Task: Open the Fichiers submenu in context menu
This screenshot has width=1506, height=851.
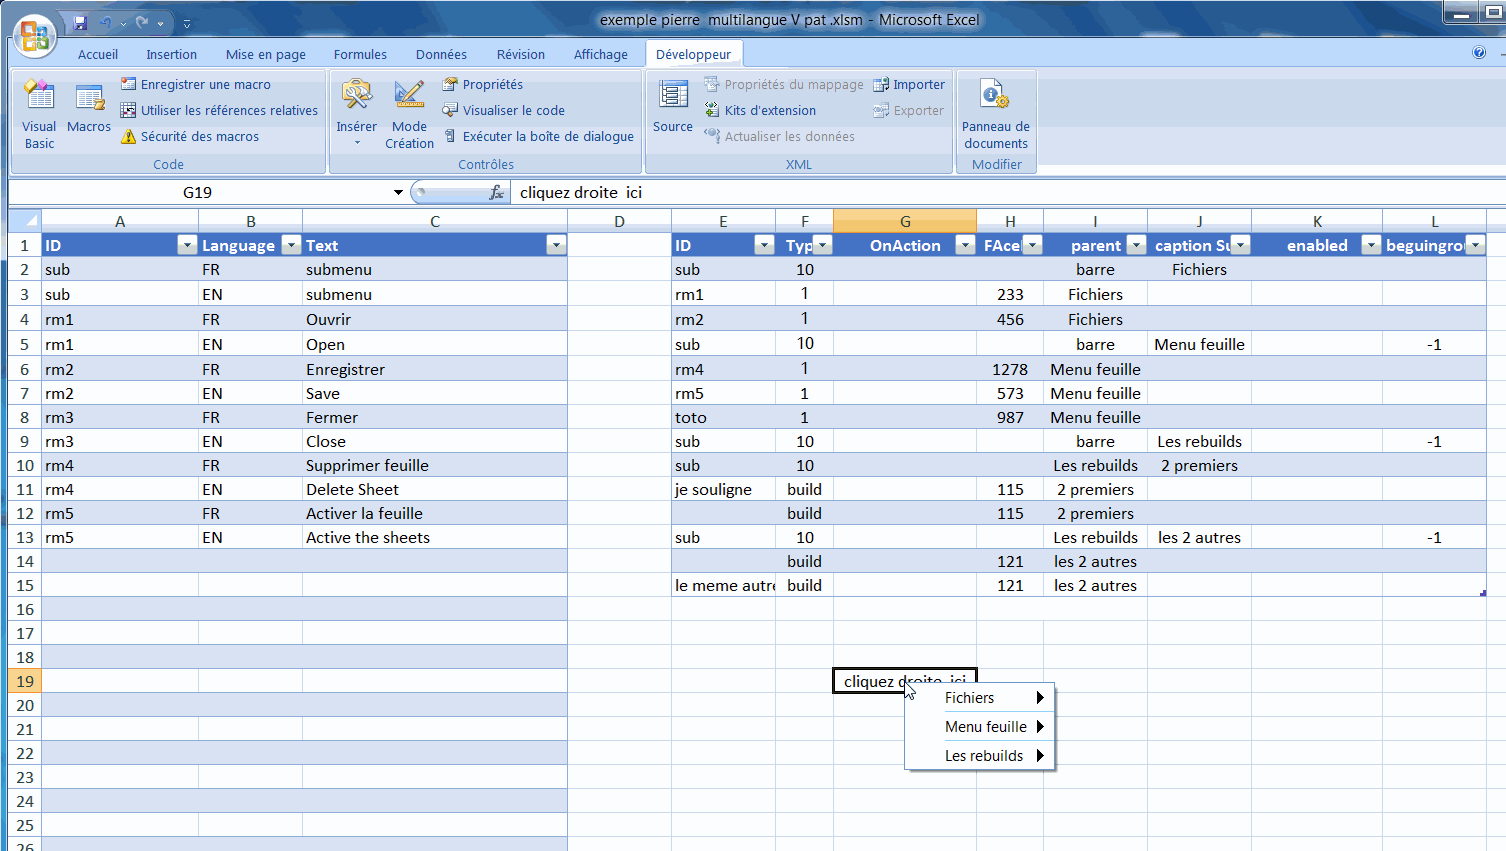Action: [x=980, y=698]
